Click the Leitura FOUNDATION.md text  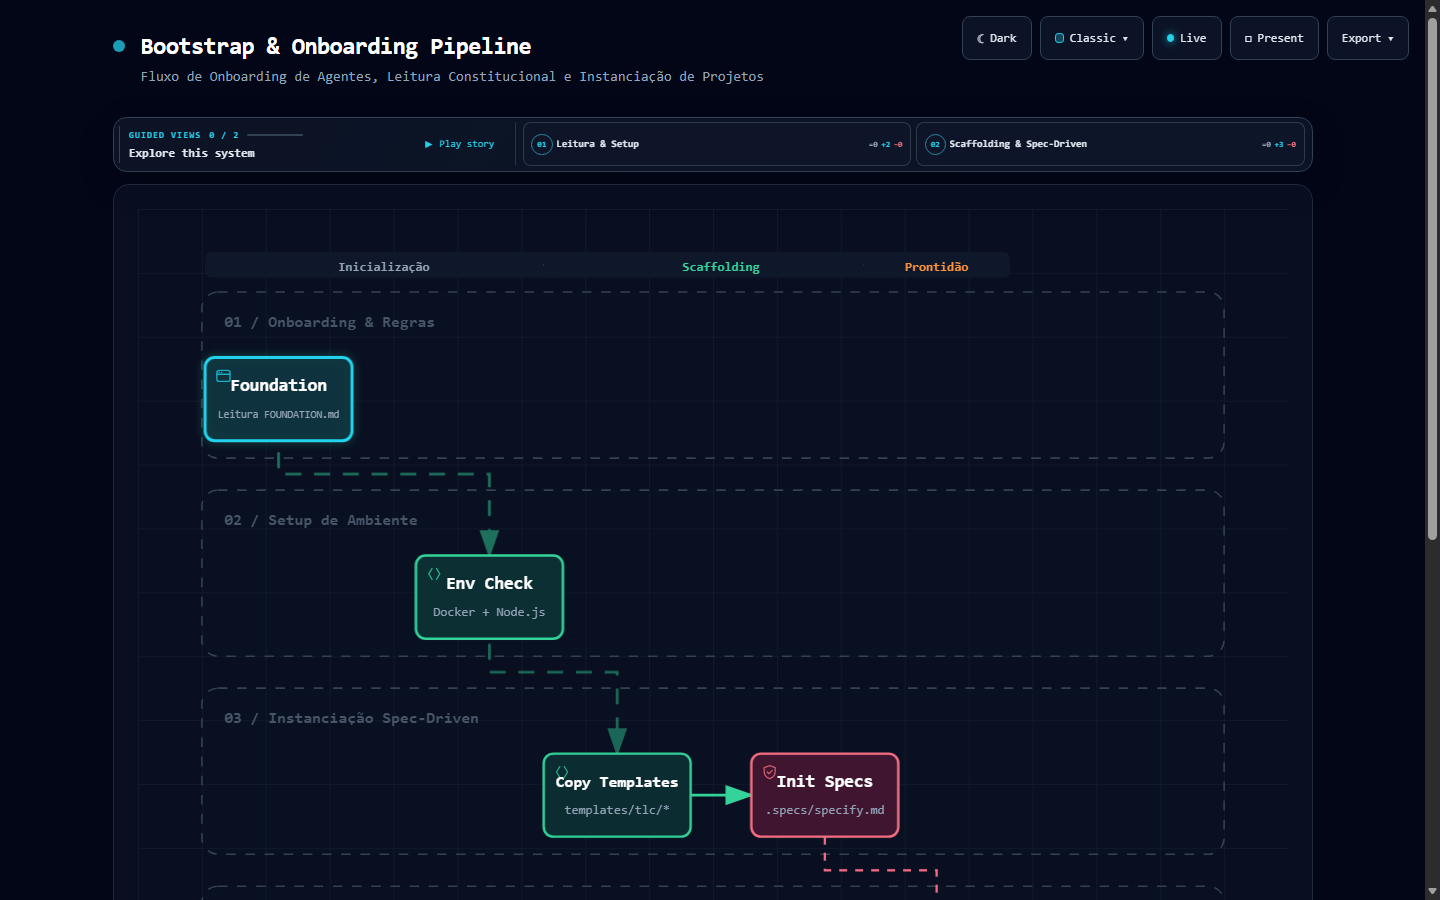point(279,414)
